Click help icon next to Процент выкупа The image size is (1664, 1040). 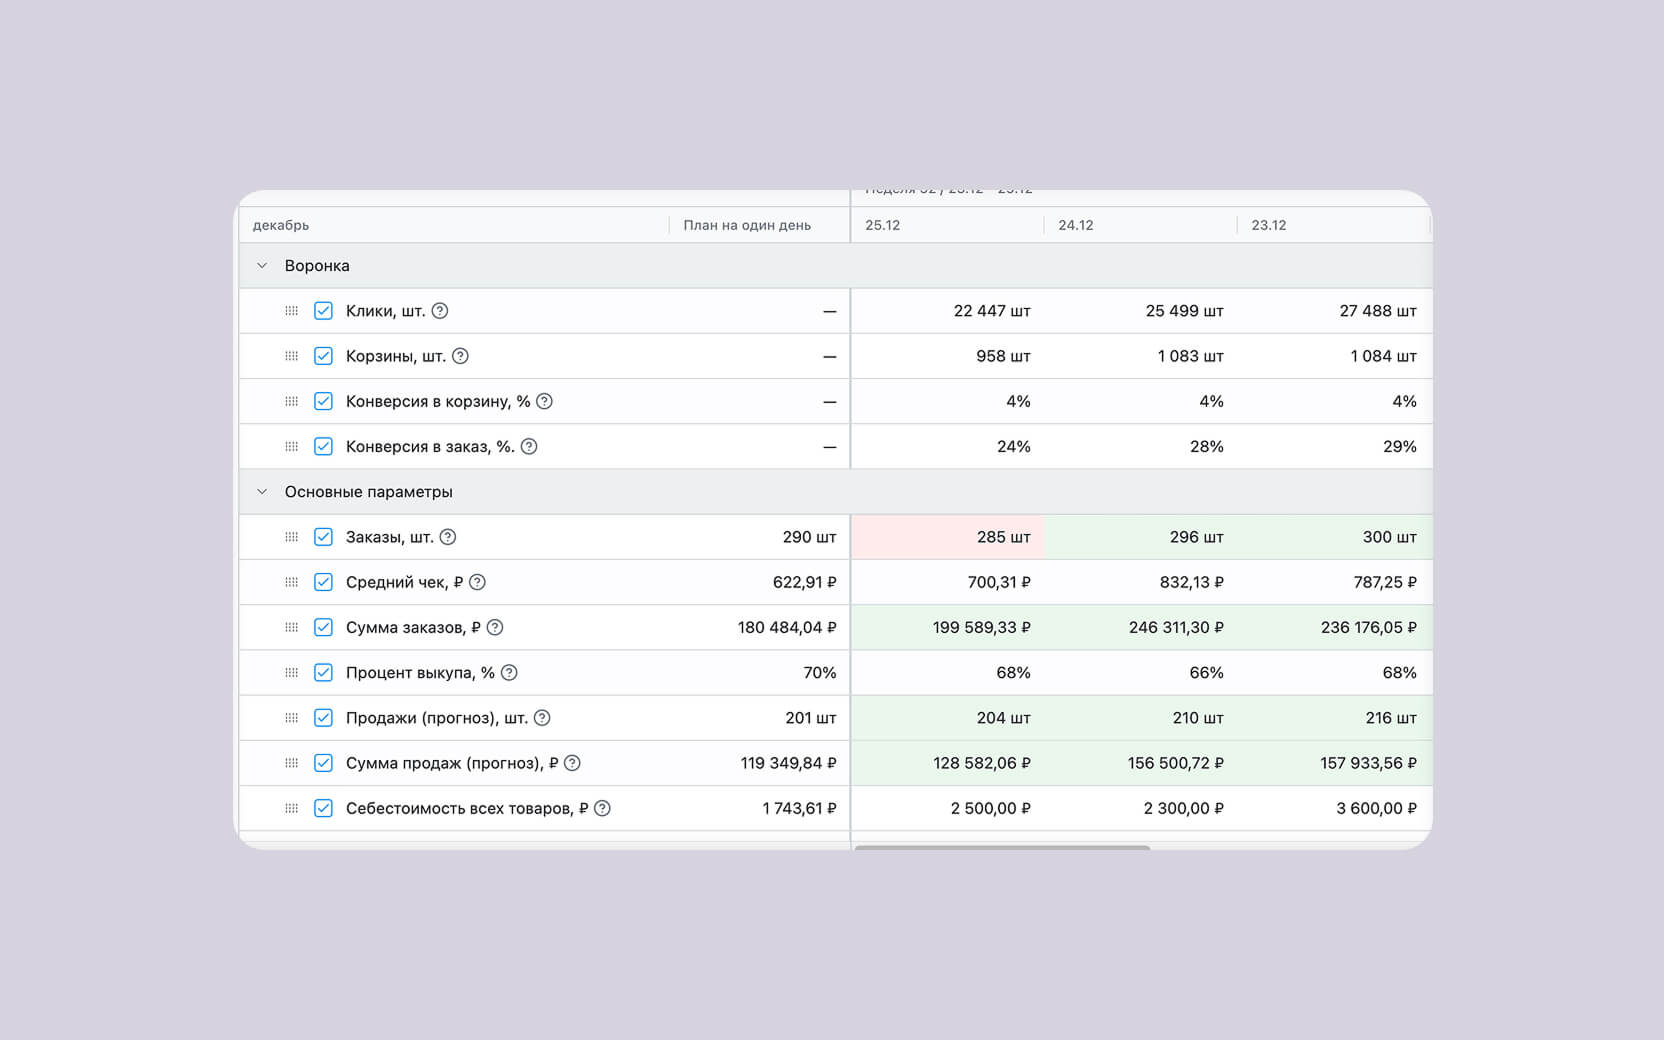tap(509, 673)
